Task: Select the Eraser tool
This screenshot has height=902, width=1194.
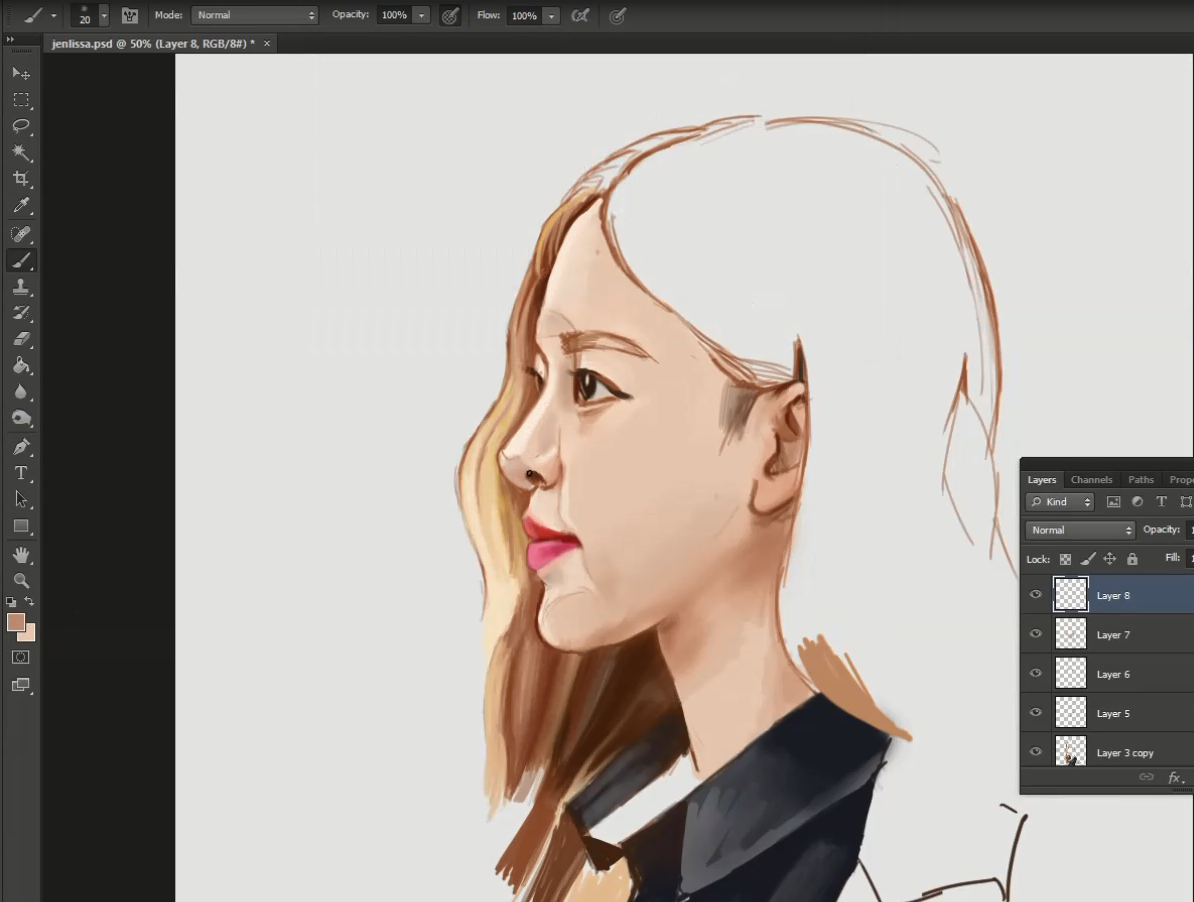Action: click(x=21, y=340)
